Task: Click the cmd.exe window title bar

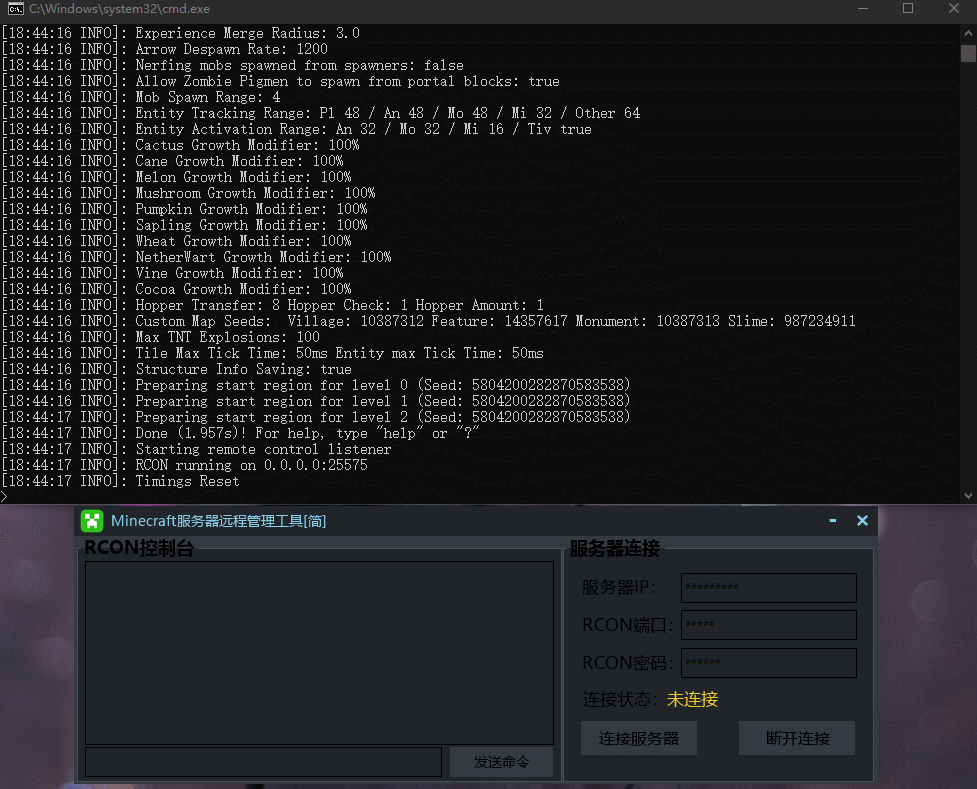Action: (x=400, y=9)
